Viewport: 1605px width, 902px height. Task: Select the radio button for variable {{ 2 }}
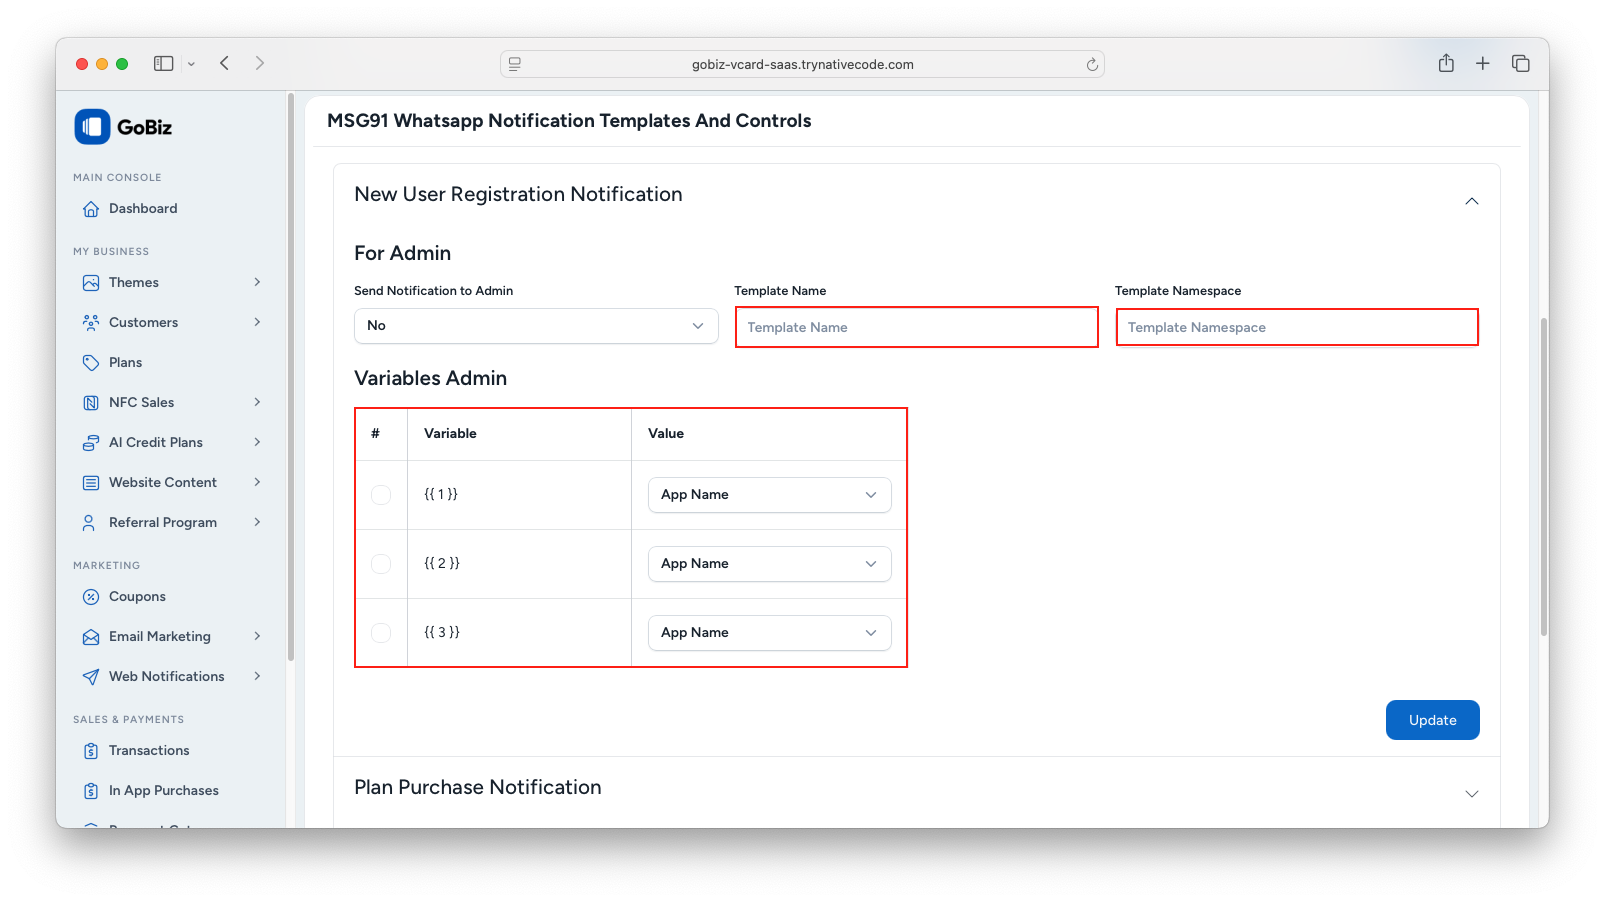click(x=381, y=564)
